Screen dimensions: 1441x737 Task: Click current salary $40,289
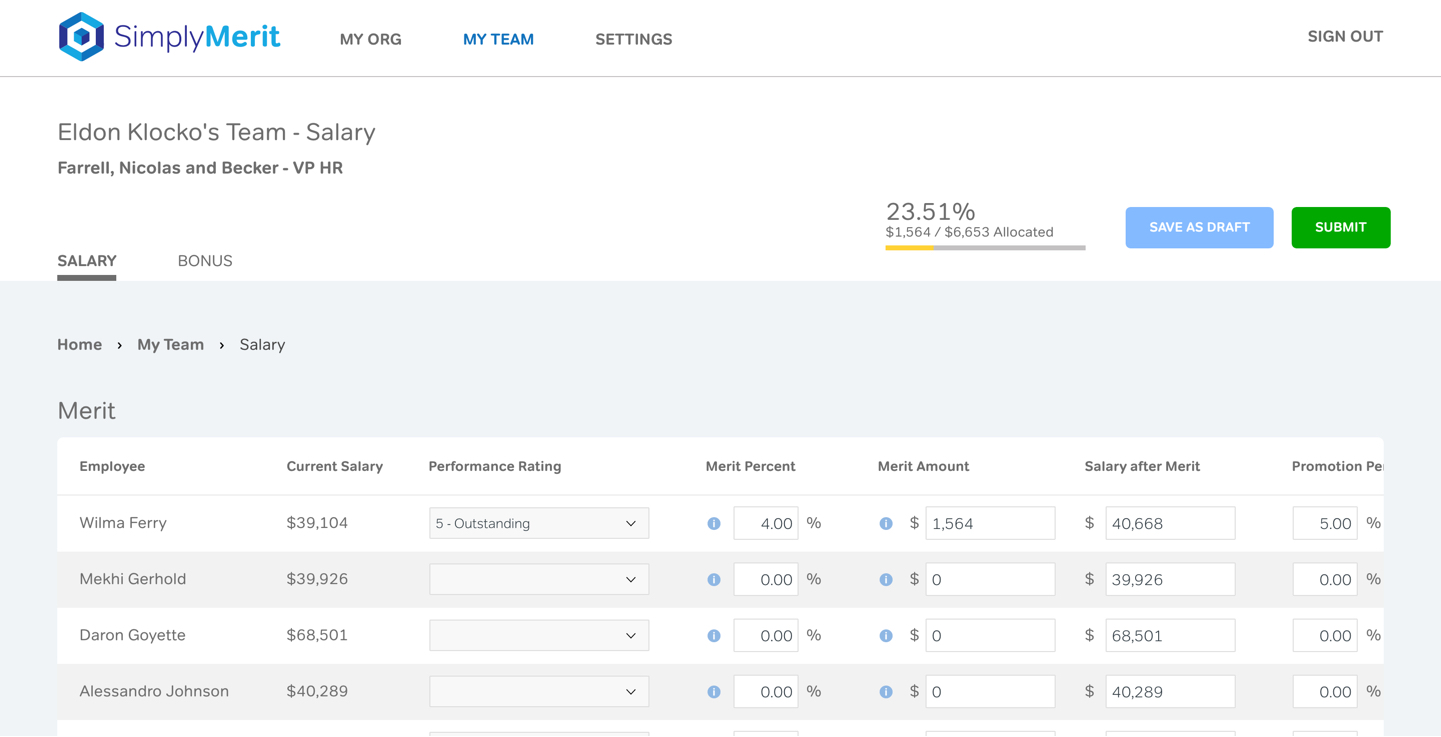pyautogui.click(x=317, y=691)
